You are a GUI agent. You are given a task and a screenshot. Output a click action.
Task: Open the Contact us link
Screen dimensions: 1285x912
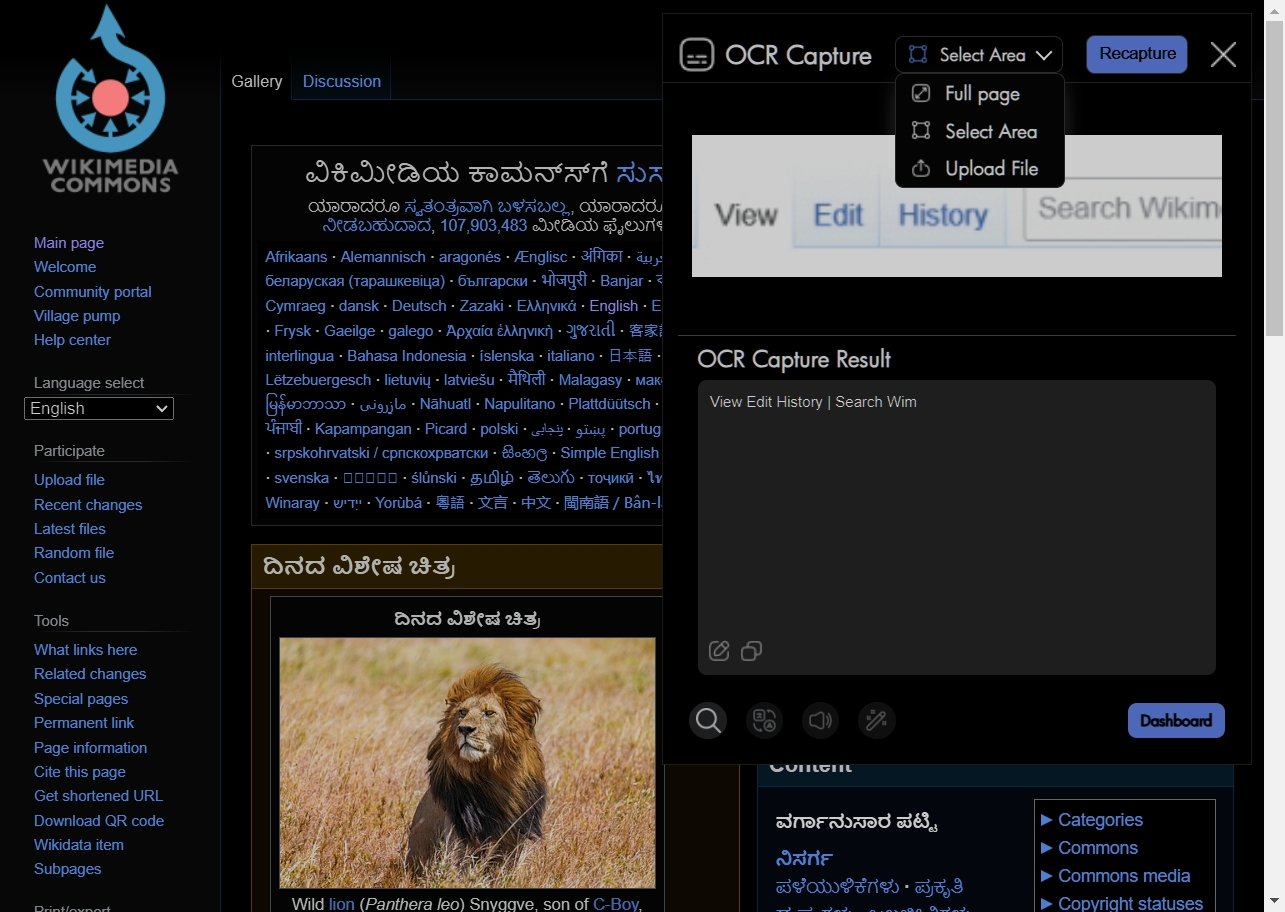point(70,578)
